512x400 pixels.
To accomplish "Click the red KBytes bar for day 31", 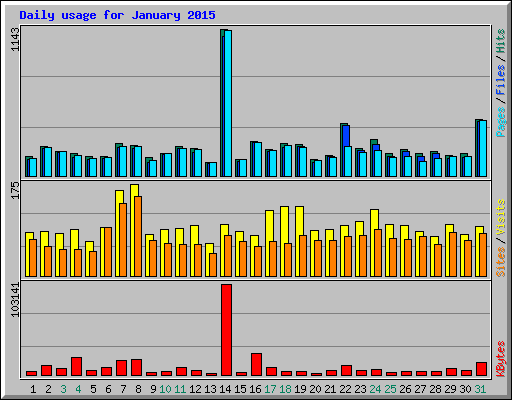I will tap(481, 369).
